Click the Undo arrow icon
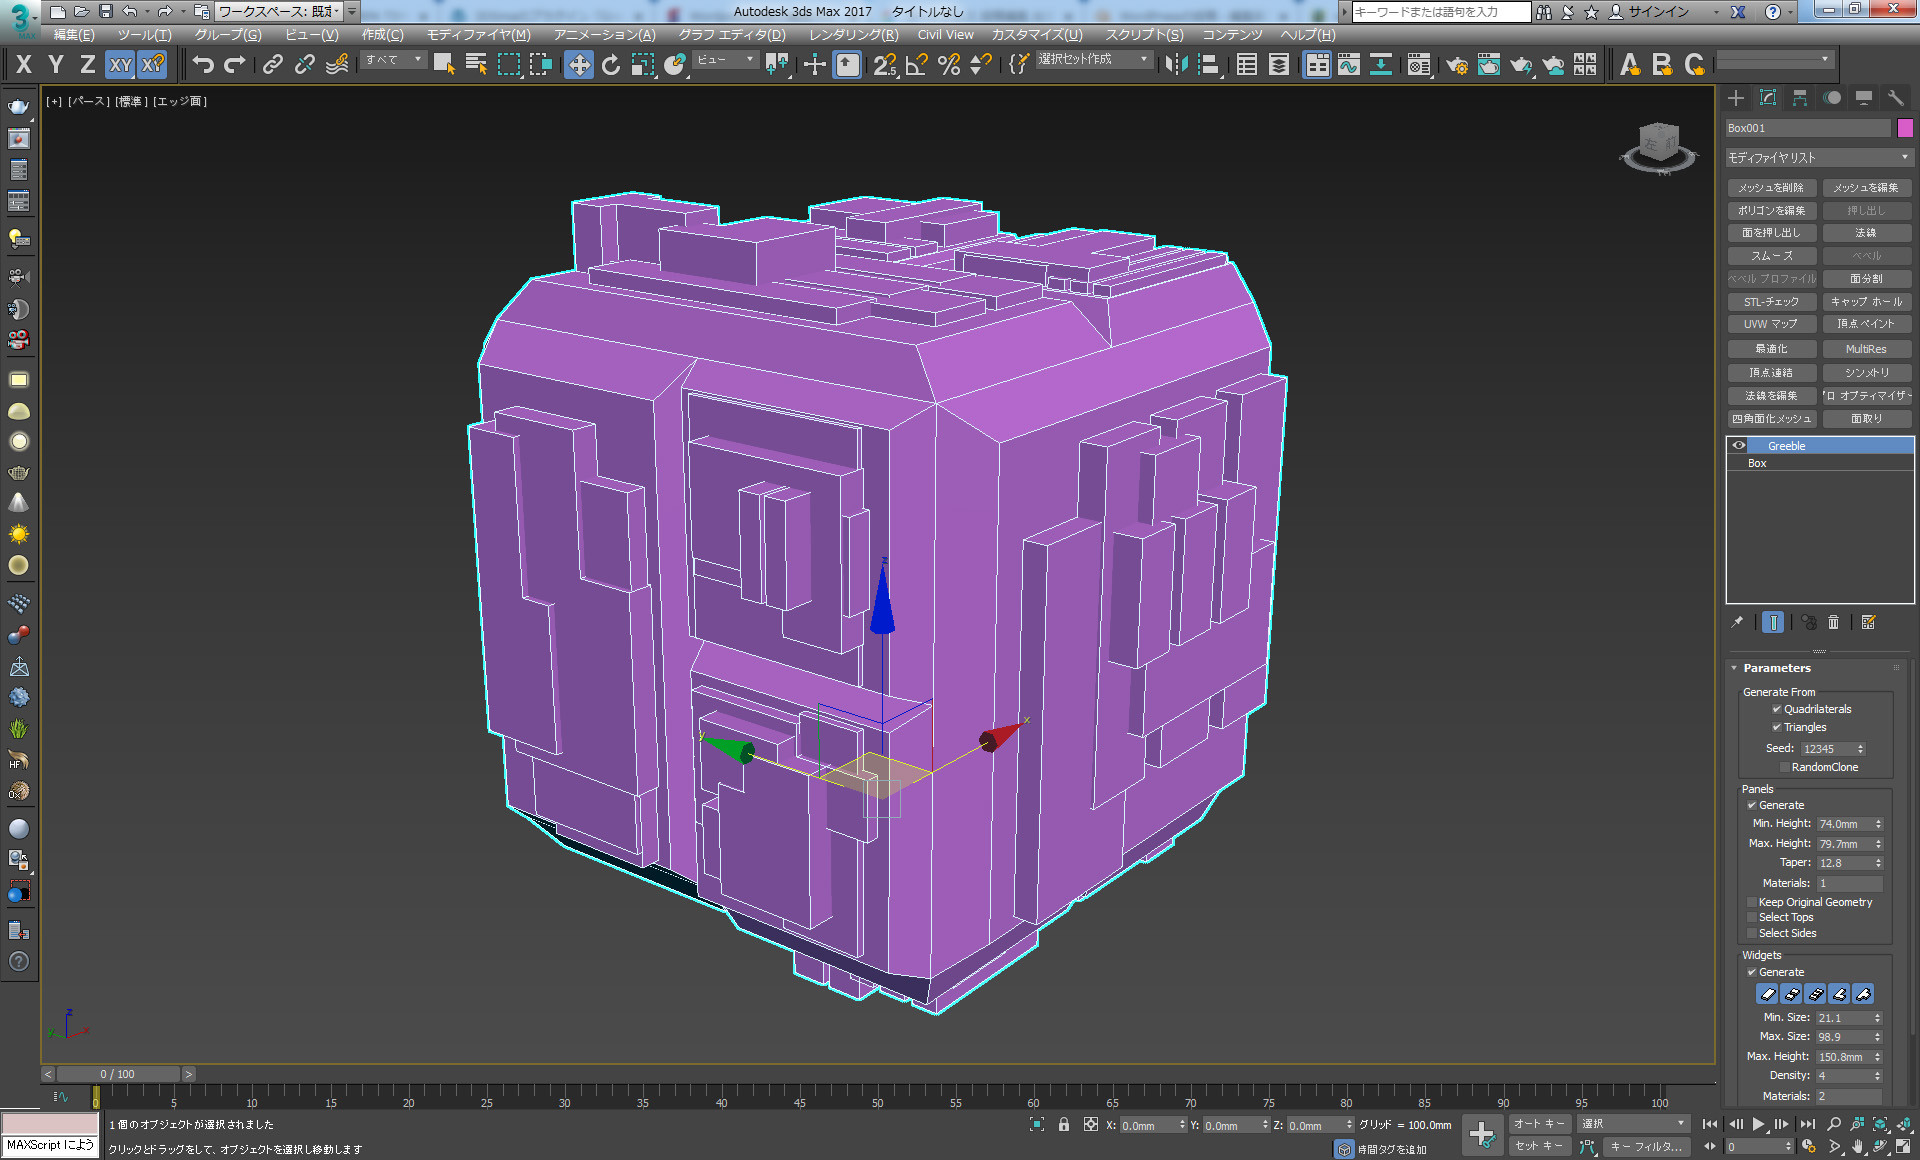Viewport: 1920px width, 1160px height. [x=203, y=65]
